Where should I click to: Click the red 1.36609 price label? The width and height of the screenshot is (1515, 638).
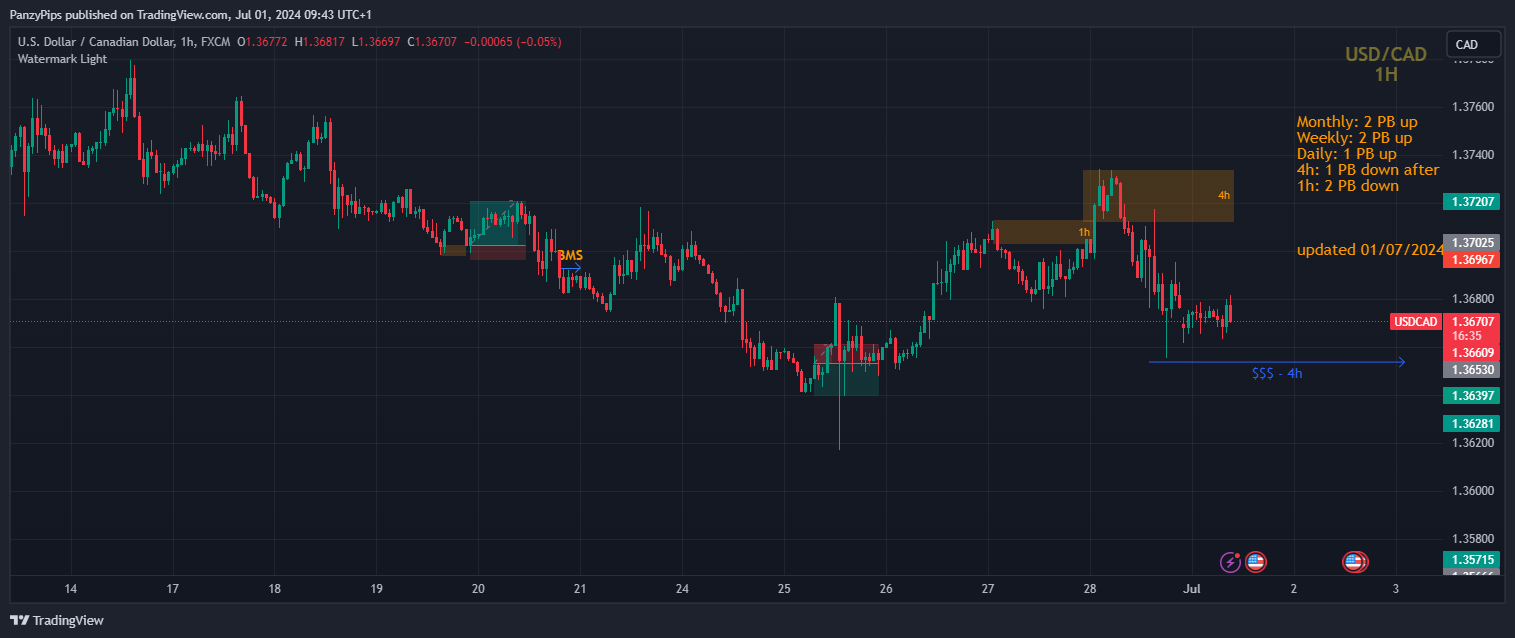tap(1472, 353)
